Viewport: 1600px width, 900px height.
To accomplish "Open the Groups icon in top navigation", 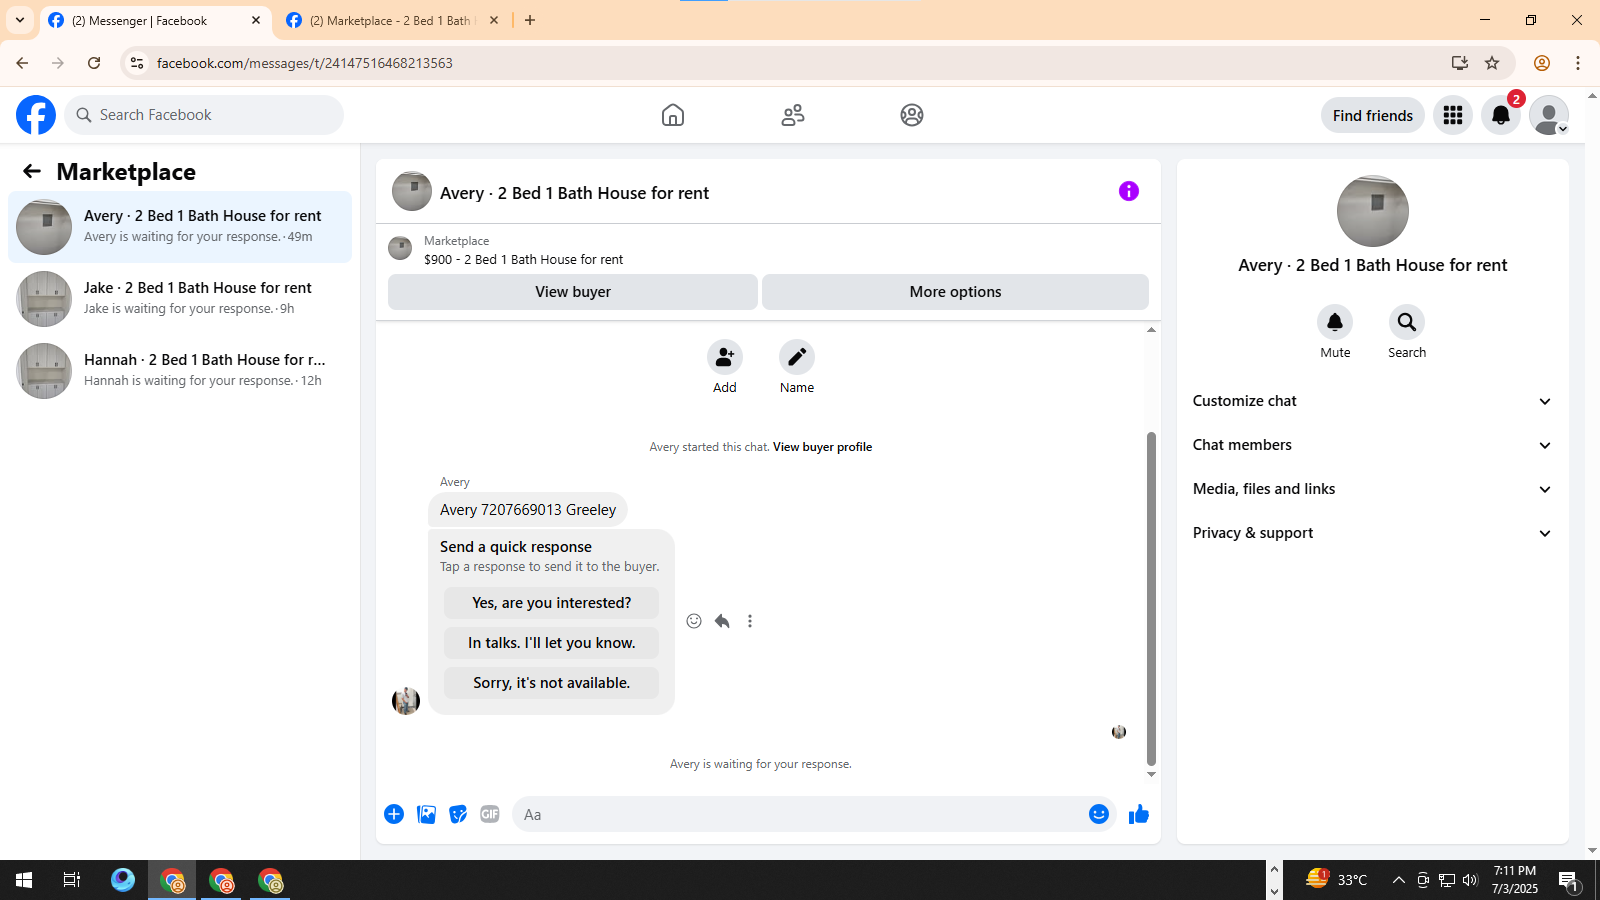I will pos(912,115).
